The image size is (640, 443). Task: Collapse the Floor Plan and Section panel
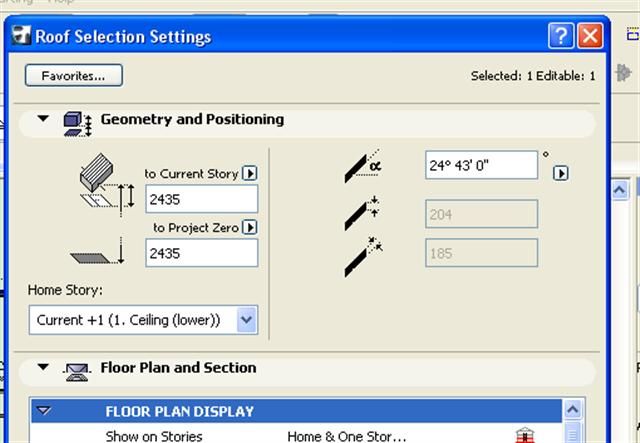click(43, 368)
